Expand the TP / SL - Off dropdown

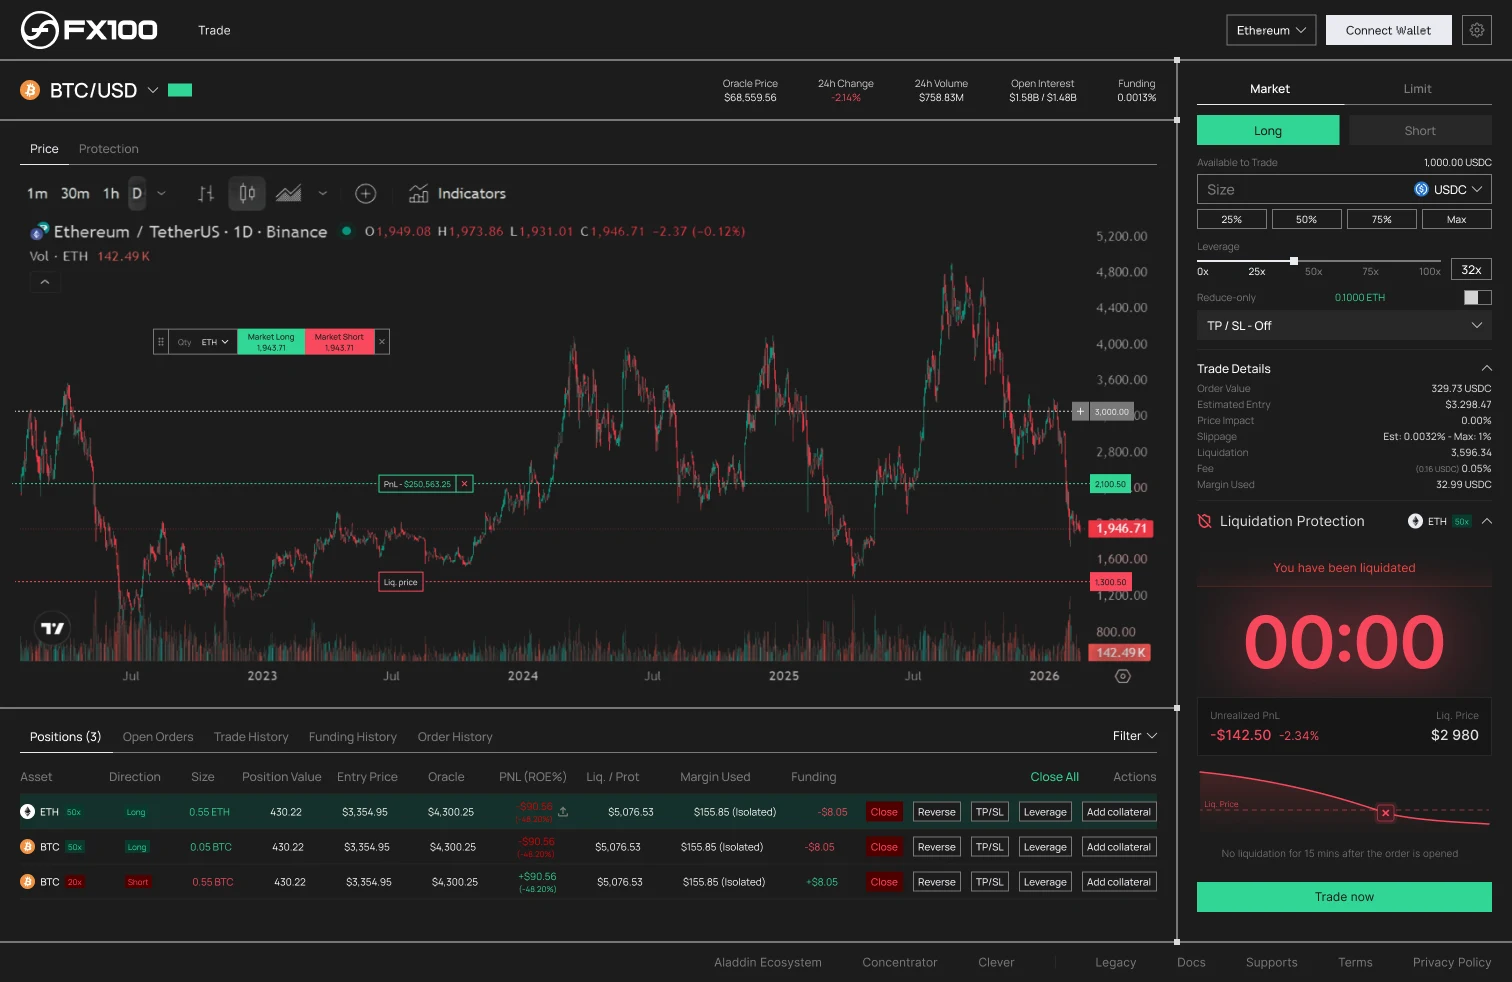(x=1344, y=325)
